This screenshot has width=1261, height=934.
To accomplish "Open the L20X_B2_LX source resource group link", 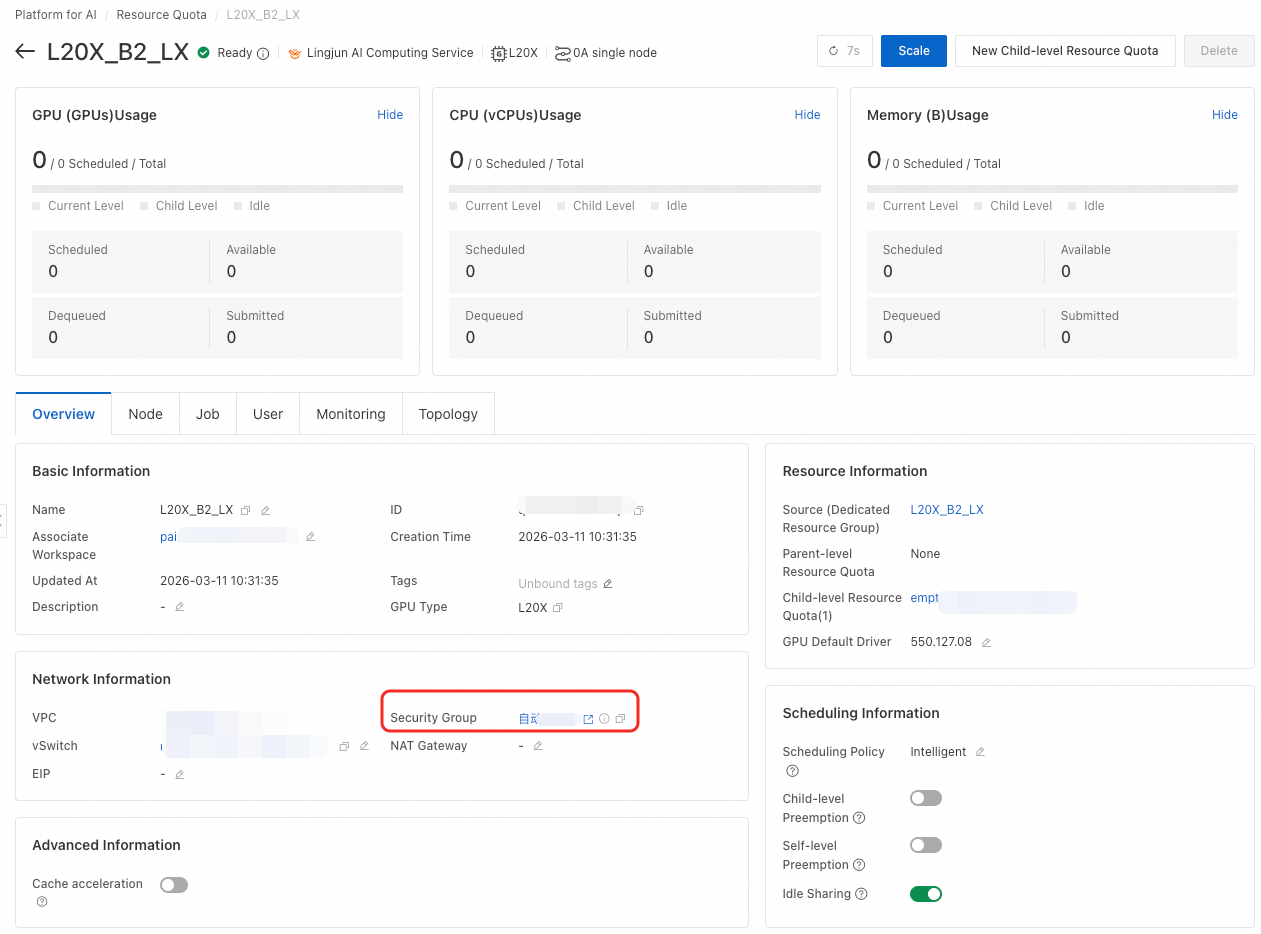I will pyautogui.click(x=946, y=510).
